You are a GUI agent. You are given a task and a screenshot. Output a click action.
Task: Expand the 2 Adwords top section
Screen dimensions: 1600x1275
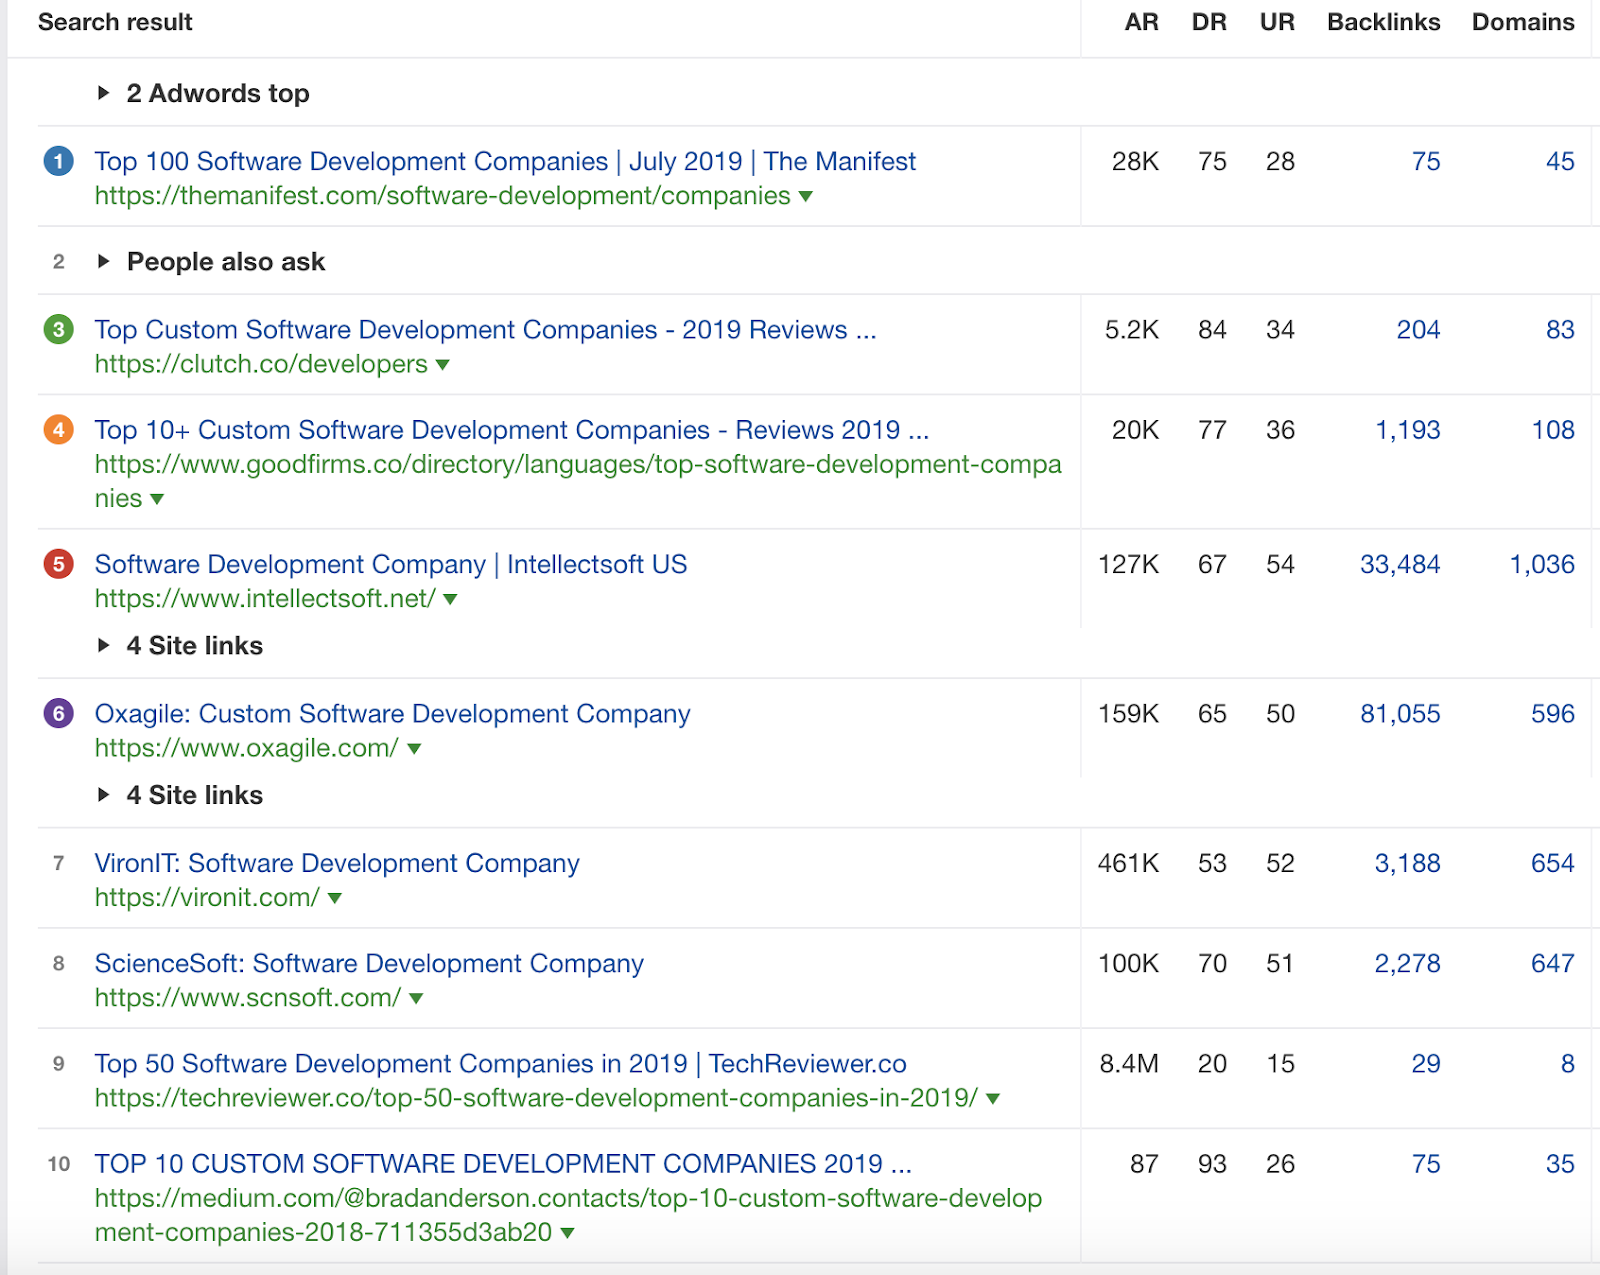click(104, 93)
